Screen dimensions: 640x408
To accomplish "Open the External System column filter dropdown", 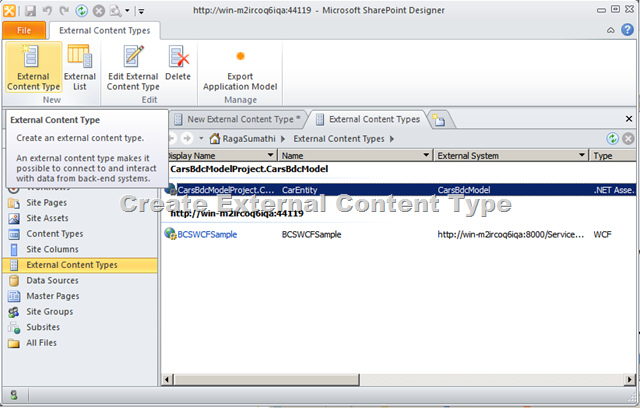I will [582, 155].
